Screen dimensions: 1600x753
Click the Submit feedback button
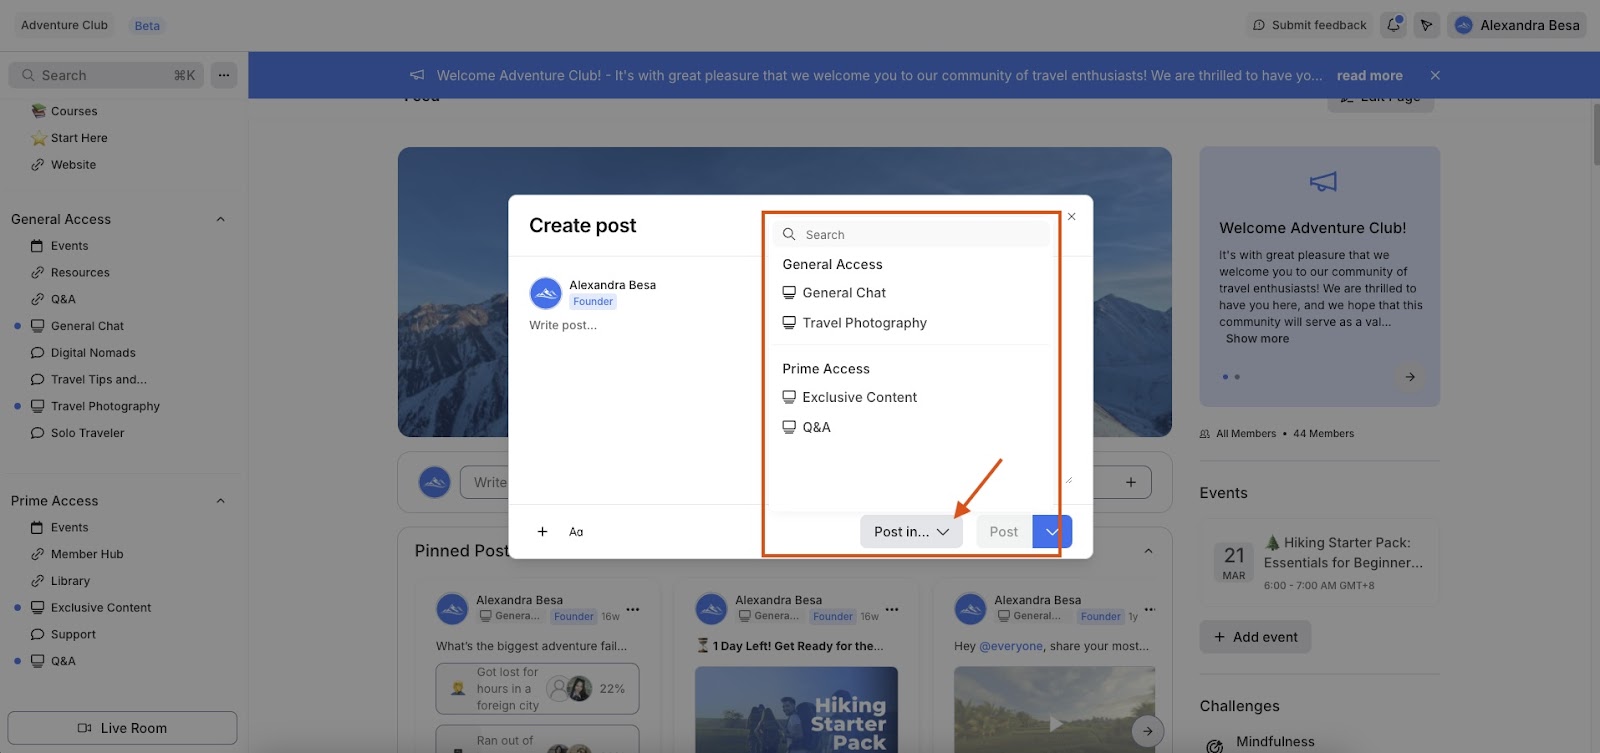pos(1309,25)
